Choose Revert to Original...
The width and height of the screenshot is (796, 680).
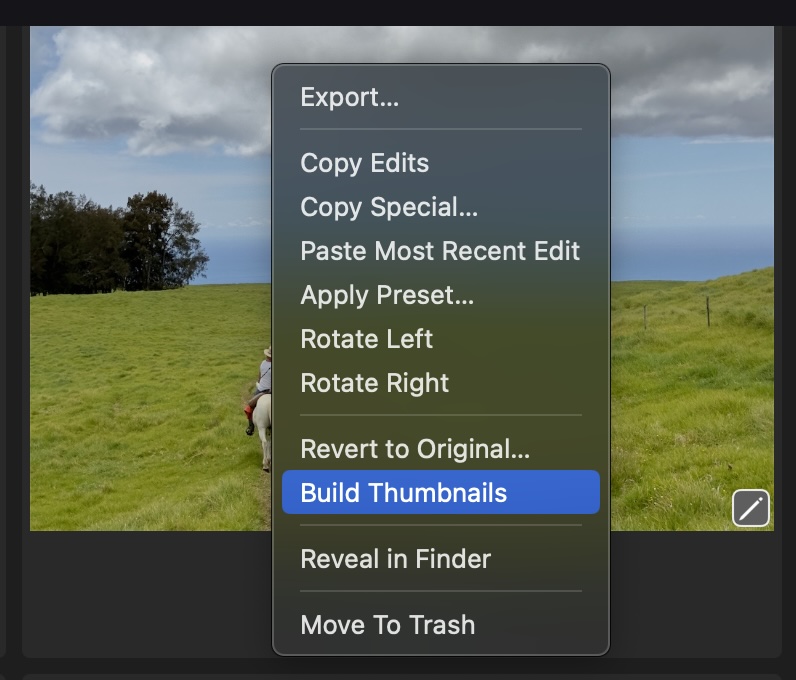click(415, 449)
